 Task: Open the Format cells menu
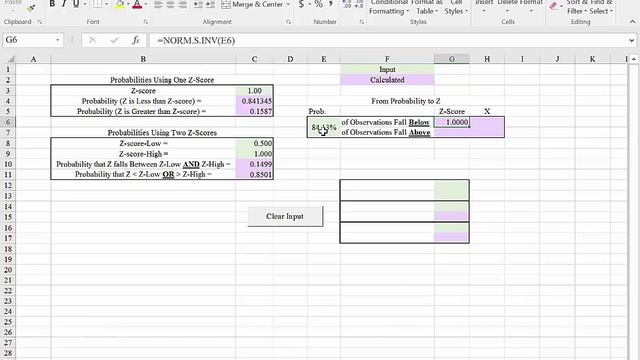point(531,6)
